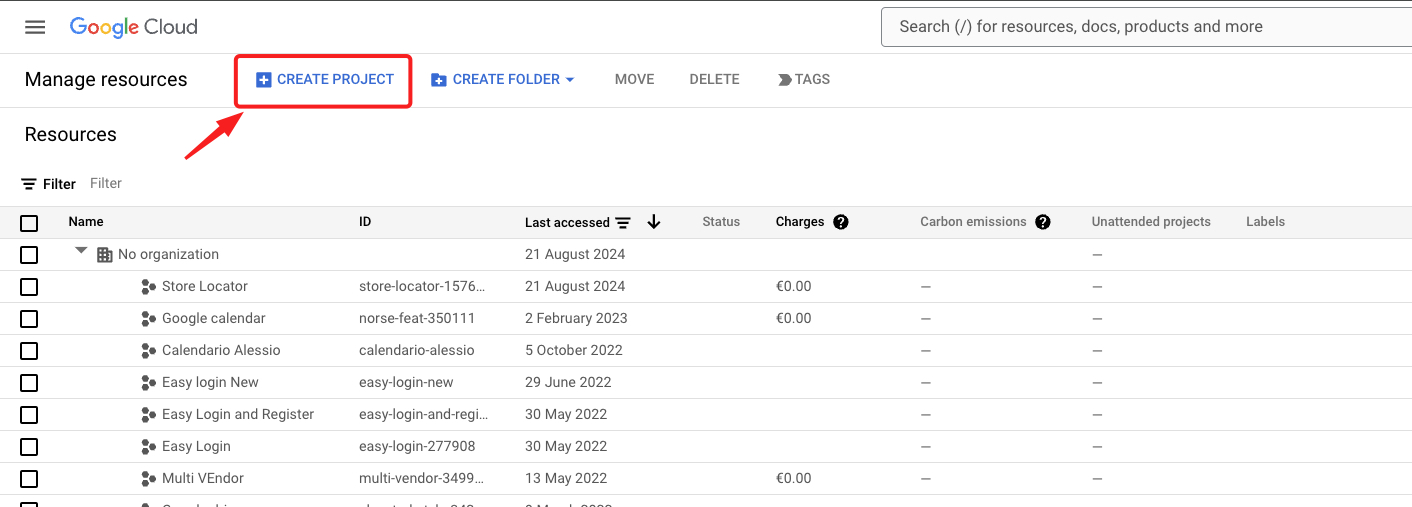Viewport: 1412px width, 507px height.
Task: Select the Easy login New project name
Action: click(x=210, y=383)
